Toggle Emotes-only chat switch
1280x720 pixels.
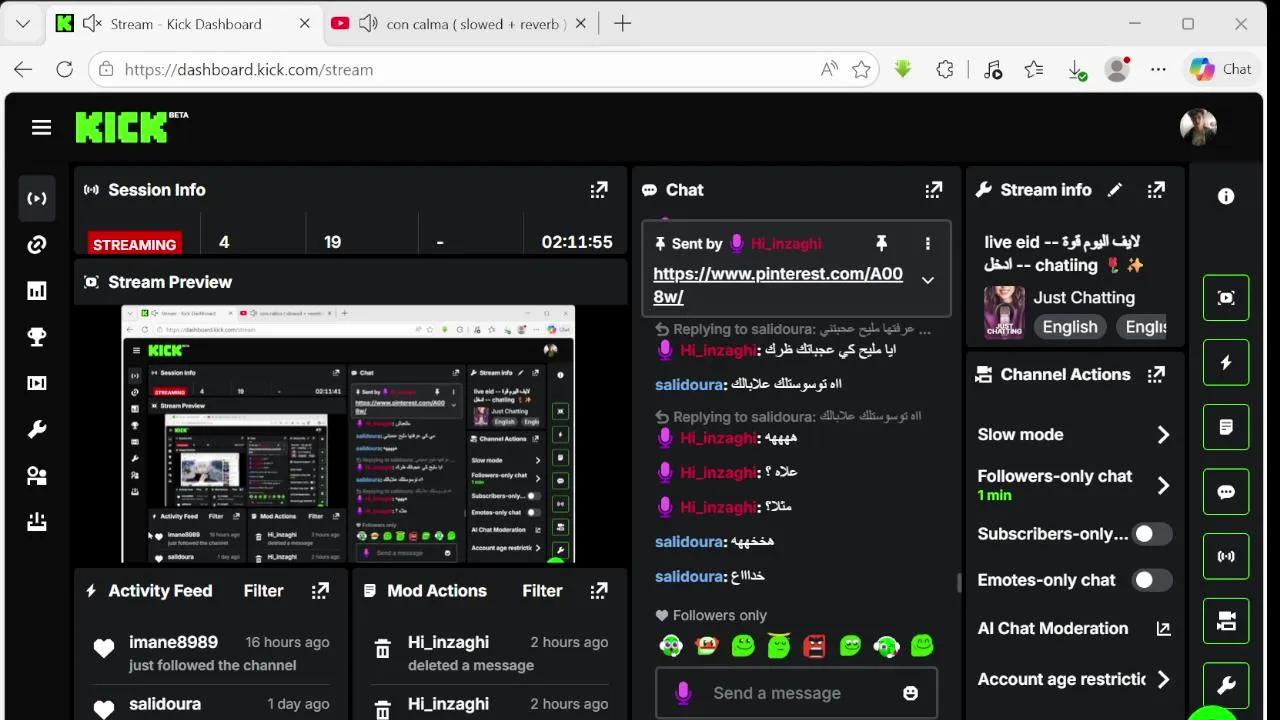click(1151, 580)
